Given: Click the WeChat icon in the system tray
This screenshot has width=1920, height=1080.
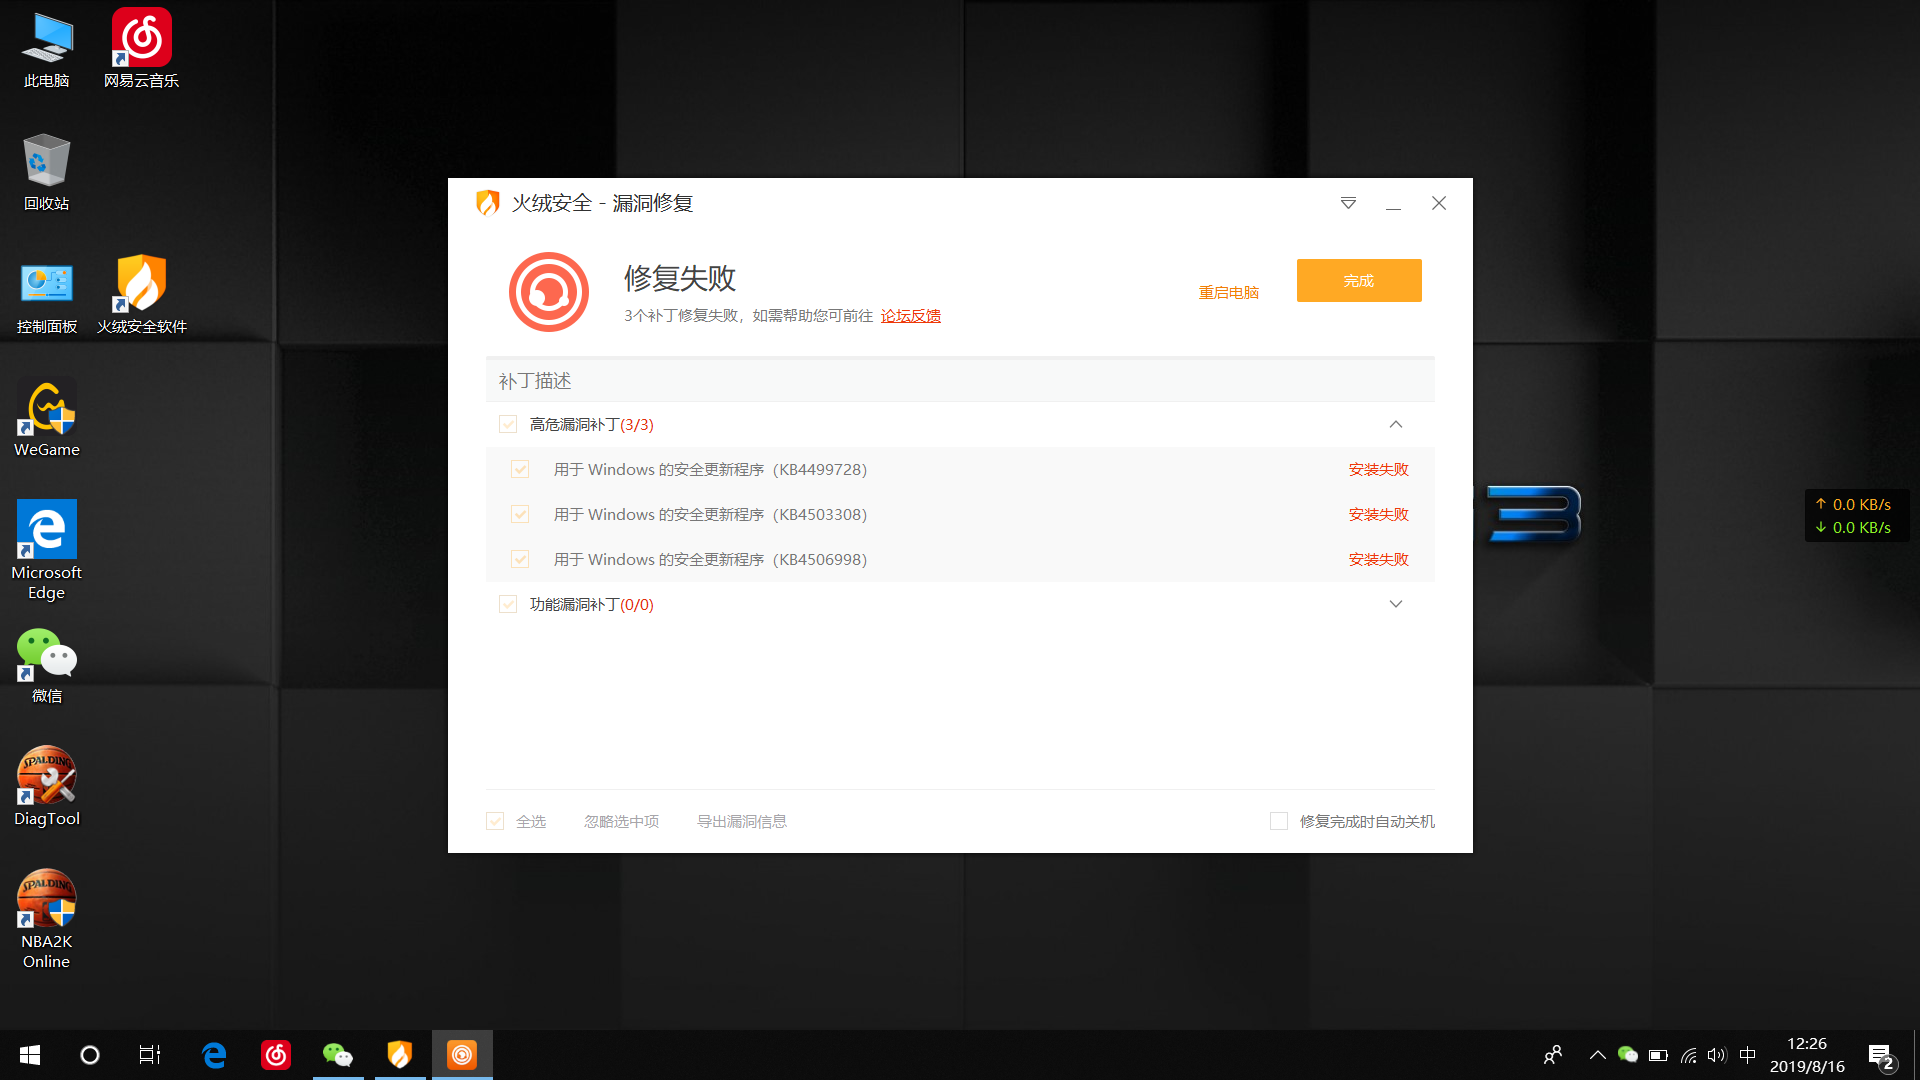Looking at the screenshot, I should point(1628,1054).
